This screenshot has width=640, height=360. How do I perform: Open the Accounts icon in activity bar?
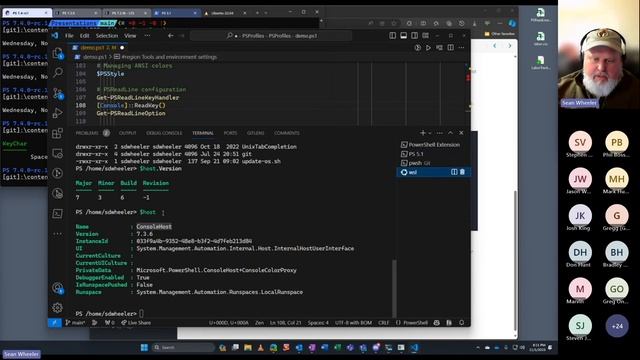58,288
